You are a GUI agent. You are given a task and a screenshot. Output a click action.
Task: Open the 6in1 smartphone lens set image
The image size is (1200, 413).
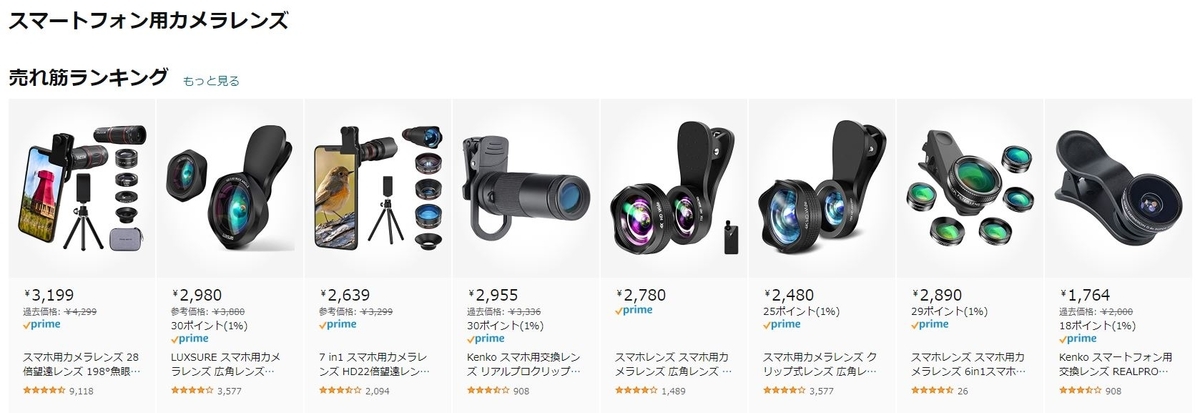(x=969, y=187)
